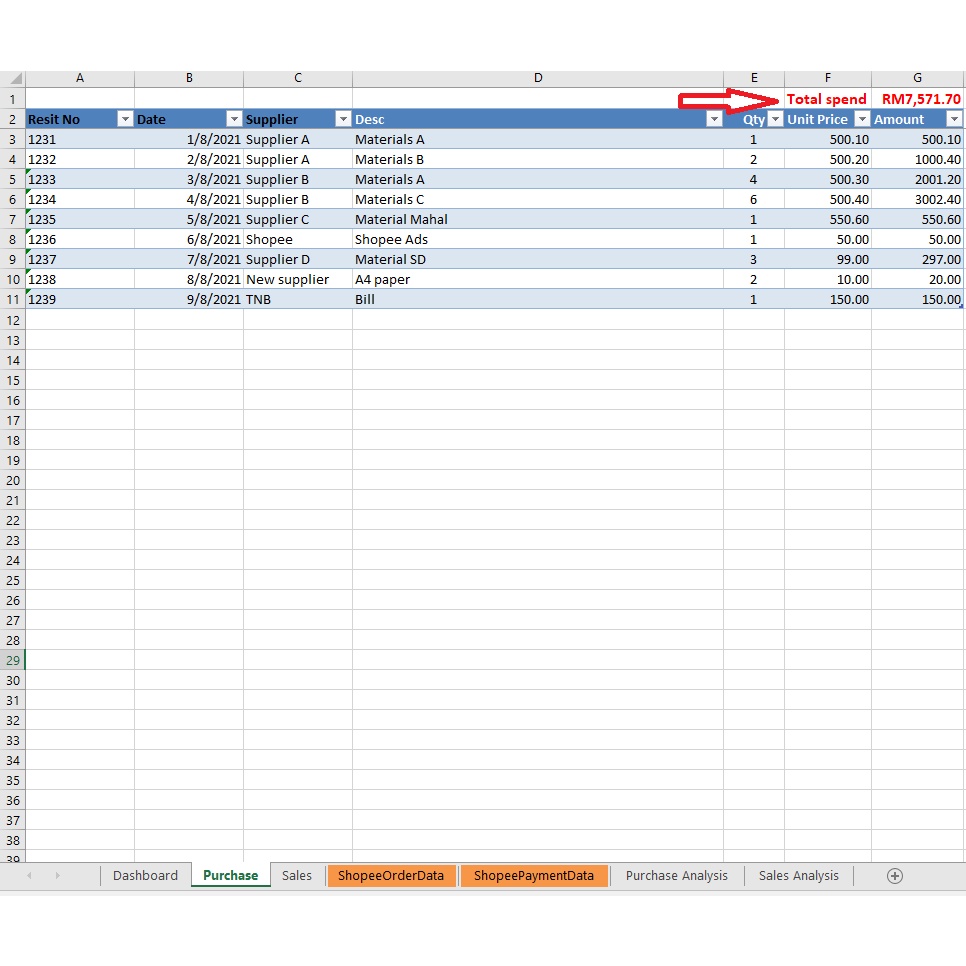
Task: Switch to the Sales sheet tab
Action: (x=297, y=876)
